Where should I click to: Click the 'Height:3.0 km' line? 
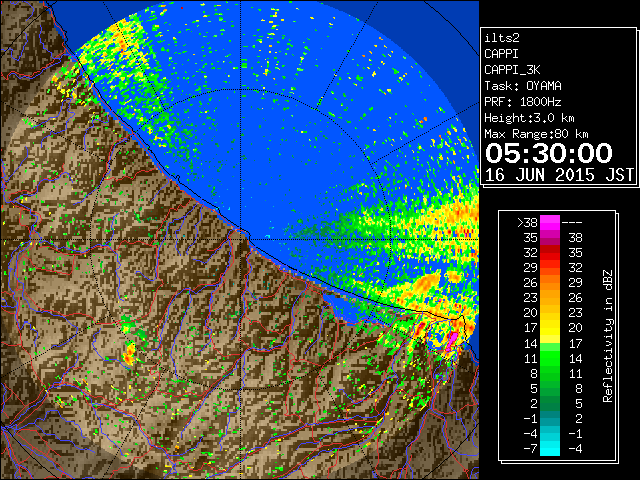point(529,118)
